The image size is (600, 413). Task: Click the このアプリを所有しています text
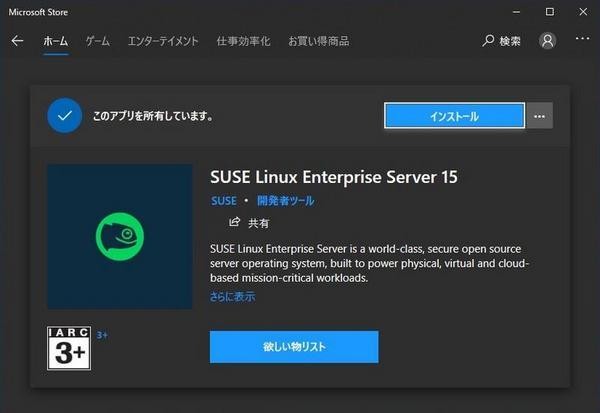[153, 116]
